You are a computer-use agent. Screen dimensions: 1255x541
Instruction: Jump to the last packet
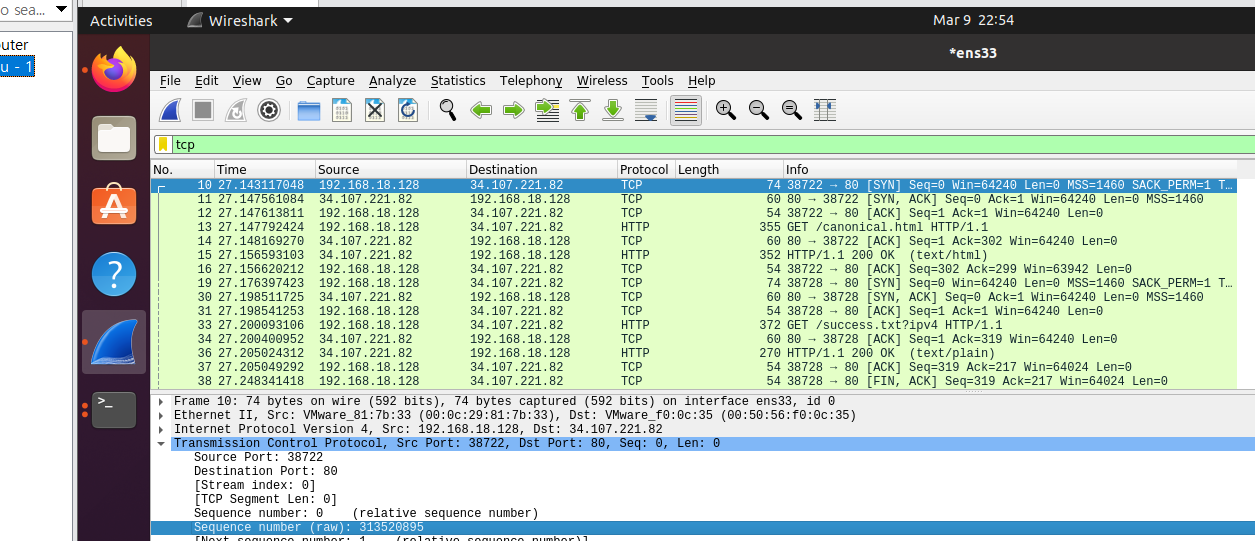[613, 110]
